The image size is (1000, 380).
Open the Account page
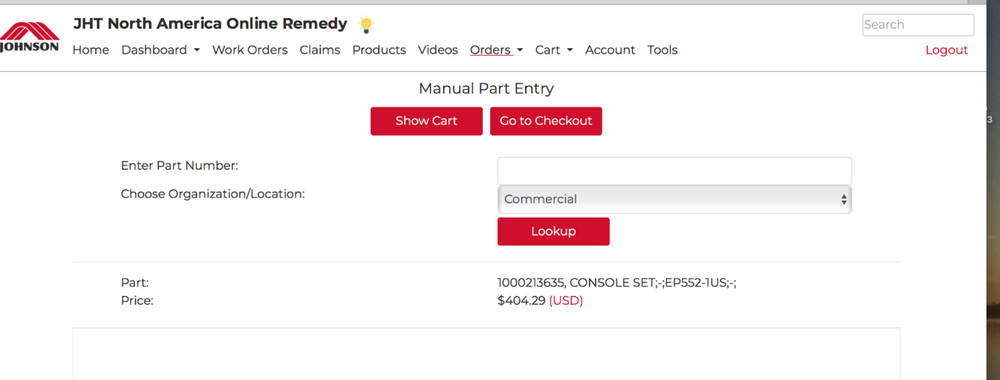click(610, 50)
